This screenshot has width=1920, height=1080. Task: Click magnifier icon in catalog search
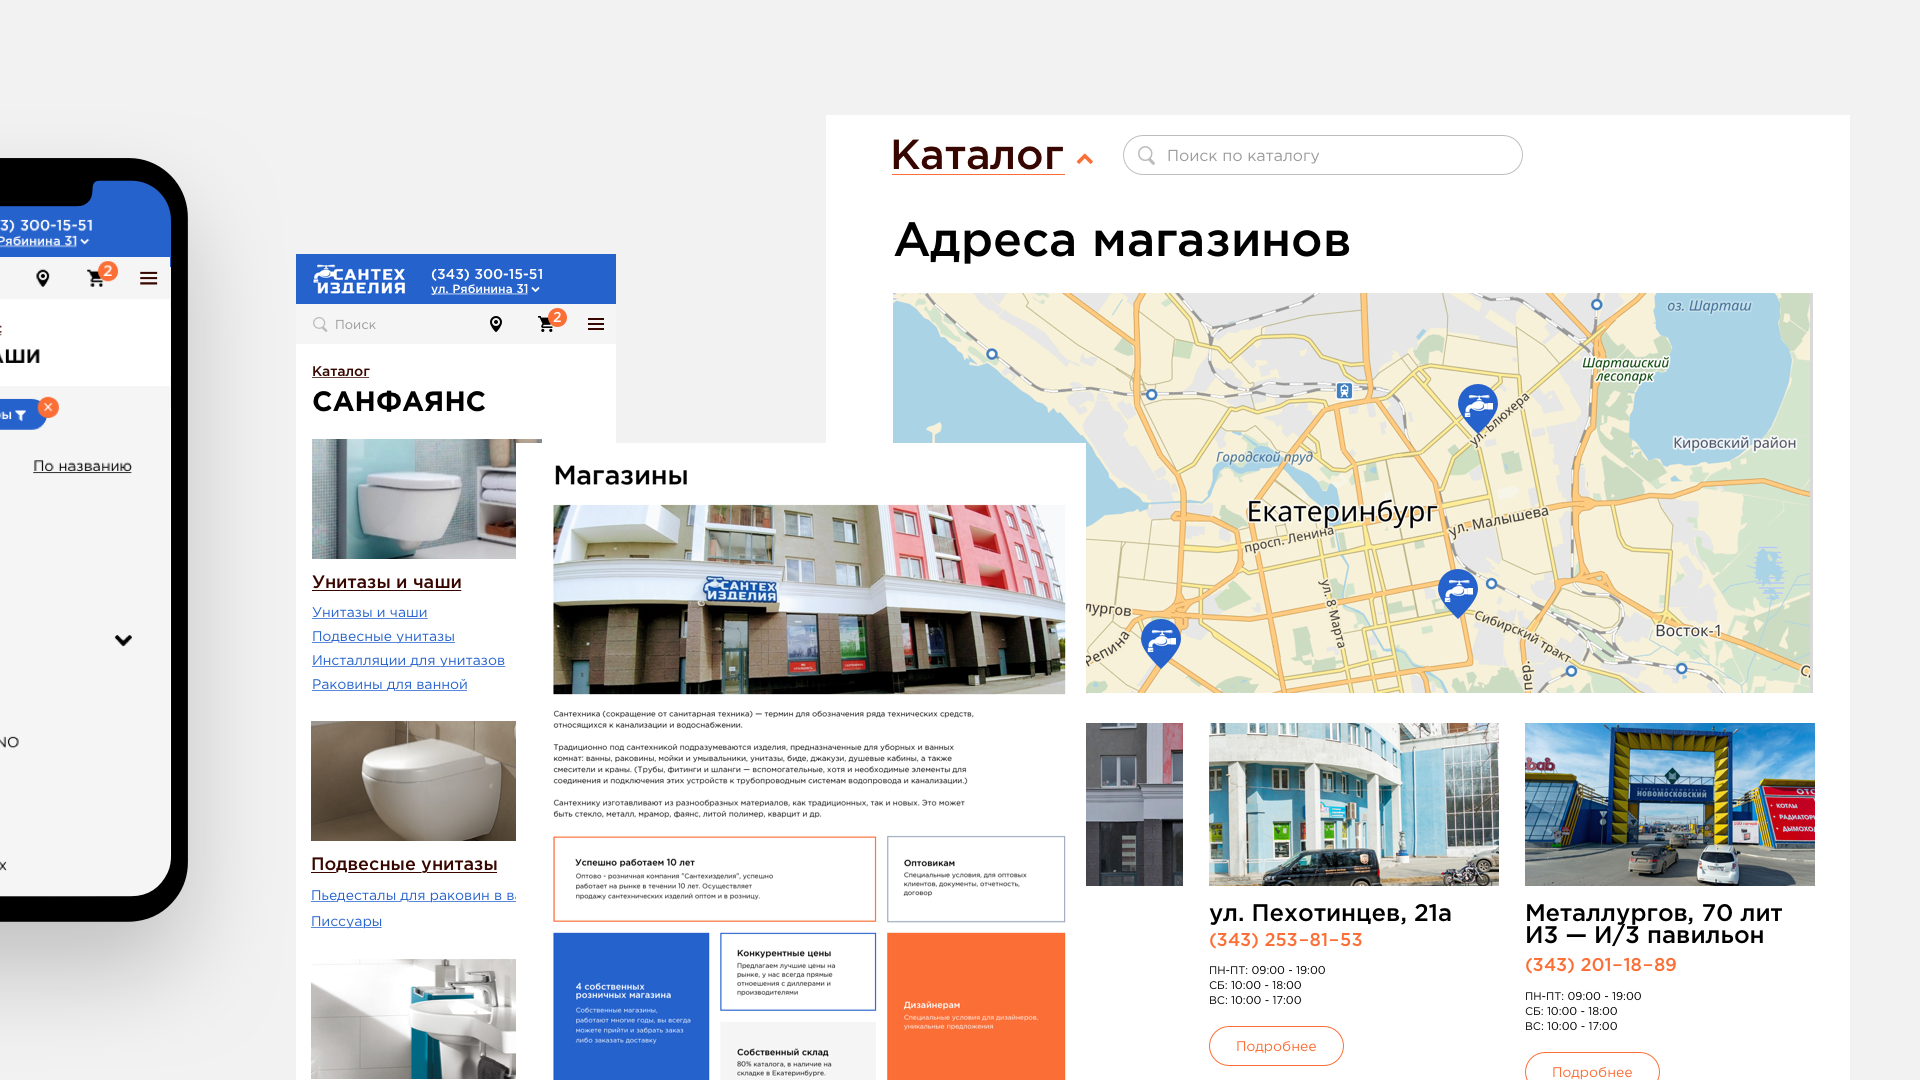pos(1147,155)
